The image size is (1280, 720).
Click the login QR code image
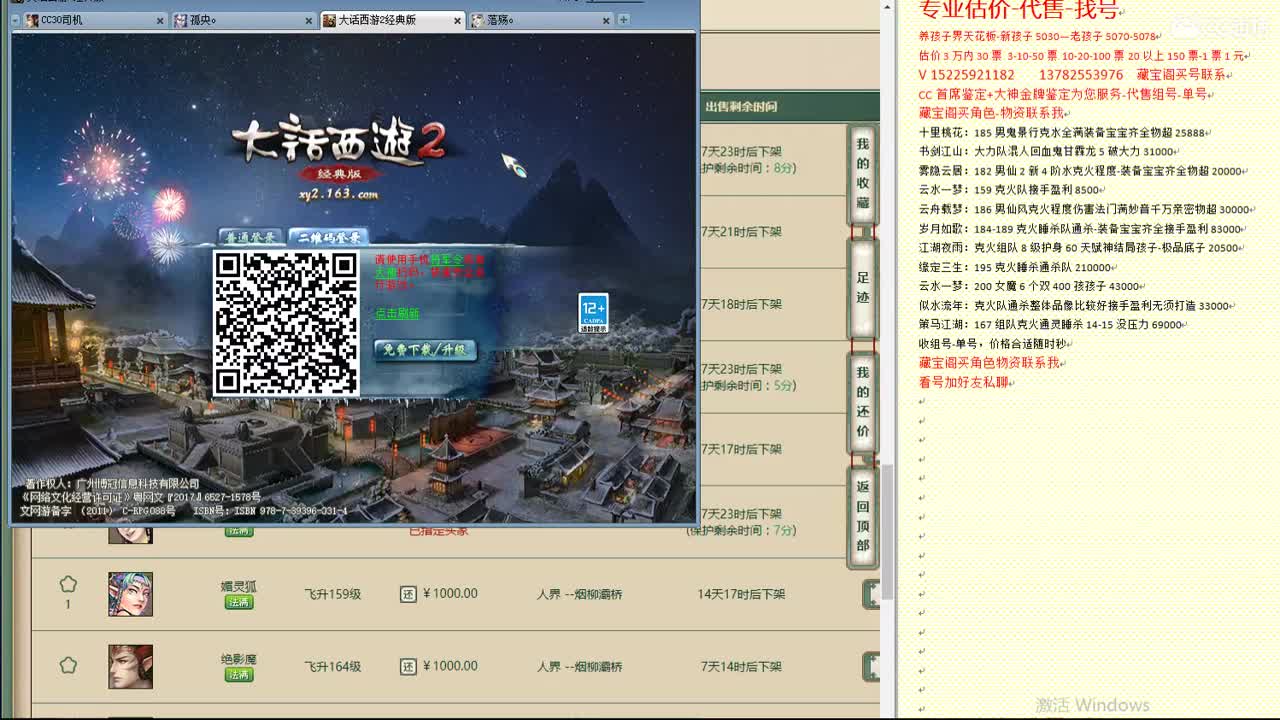click(286, 323)
